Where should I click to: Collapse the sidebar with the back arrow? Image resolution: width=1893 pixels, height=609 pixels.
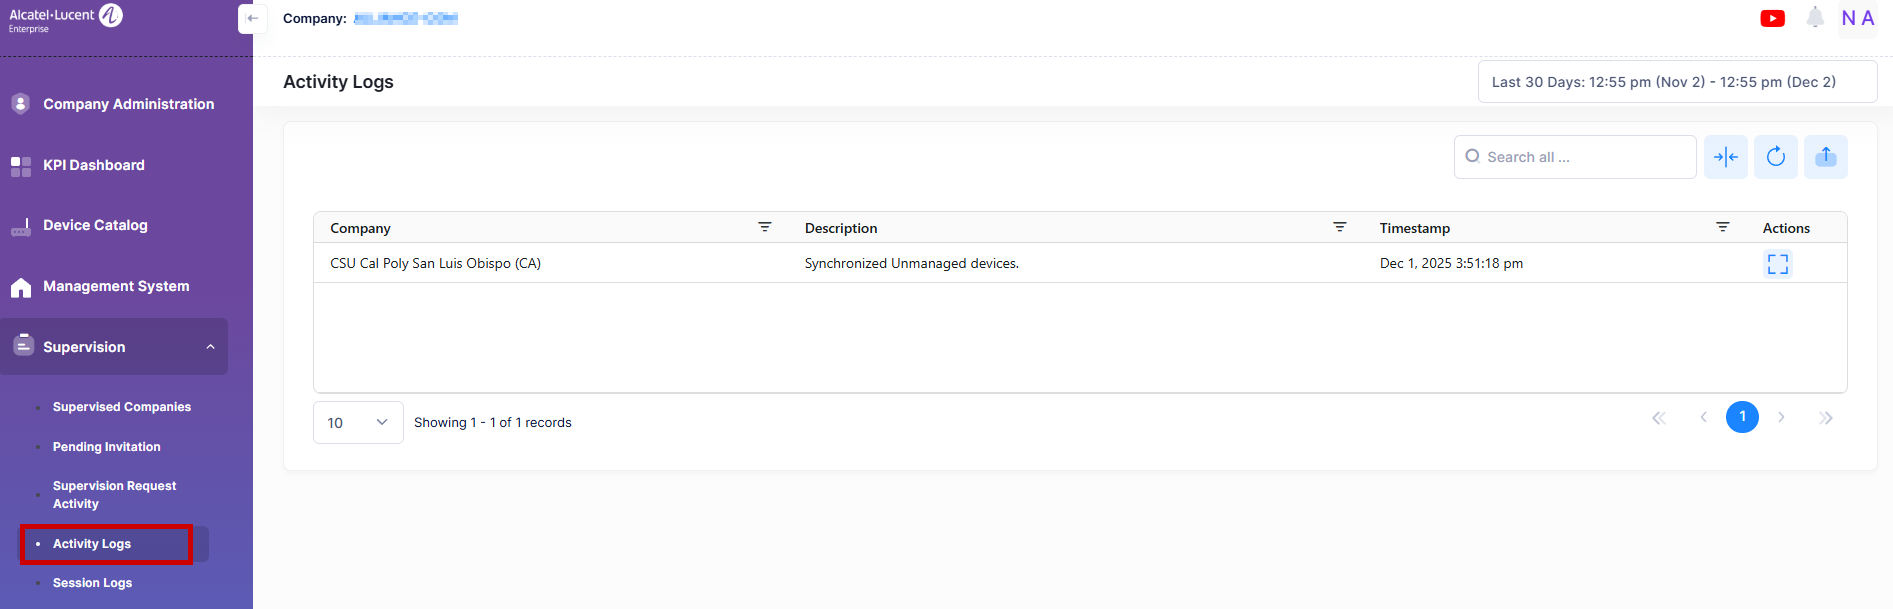[x=252, y=19]
